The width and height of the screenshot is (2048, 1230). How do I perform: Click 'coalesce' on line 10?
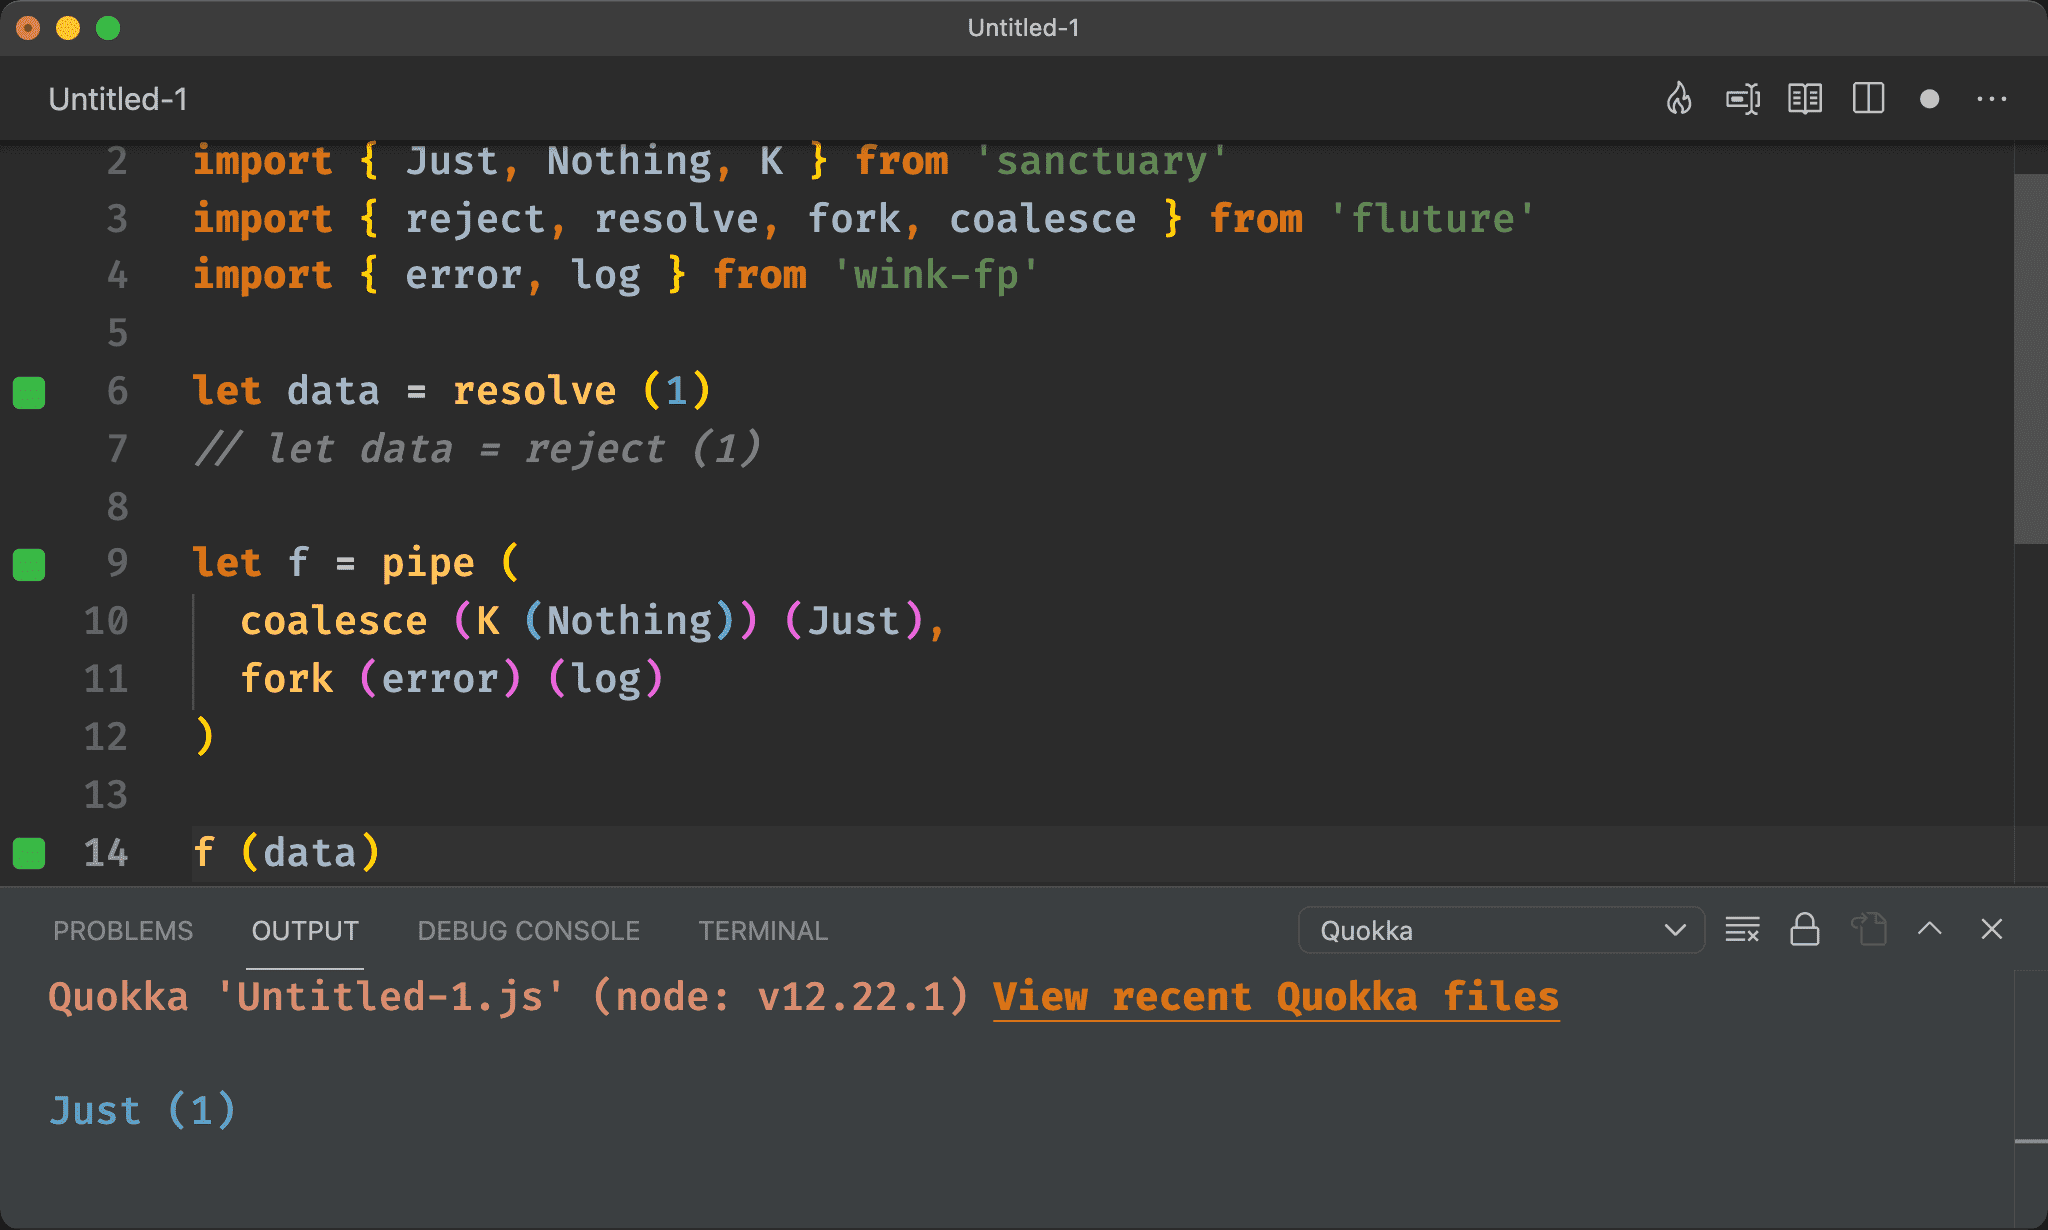(x=334, y=621)
